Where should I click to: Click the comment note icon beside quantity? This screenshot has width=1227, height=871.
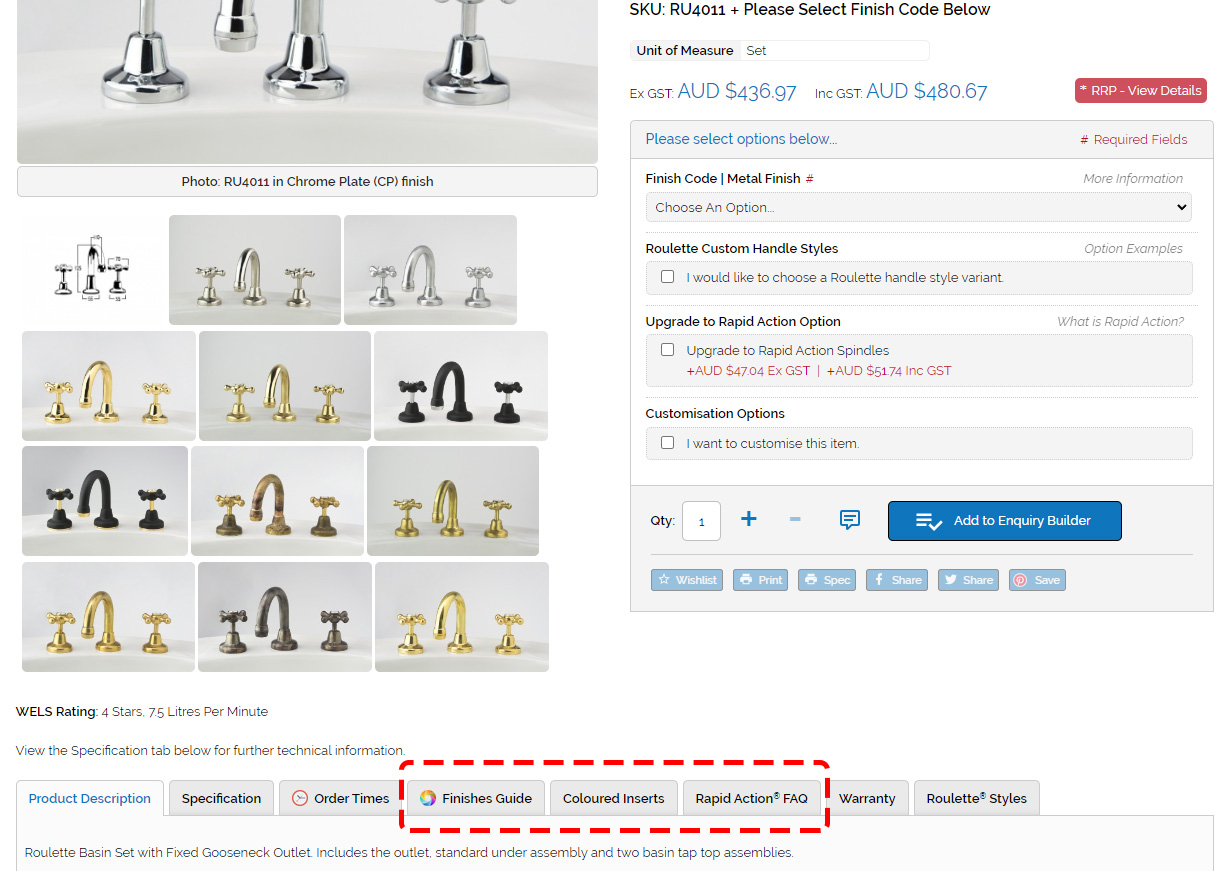[x=849, y=520]
